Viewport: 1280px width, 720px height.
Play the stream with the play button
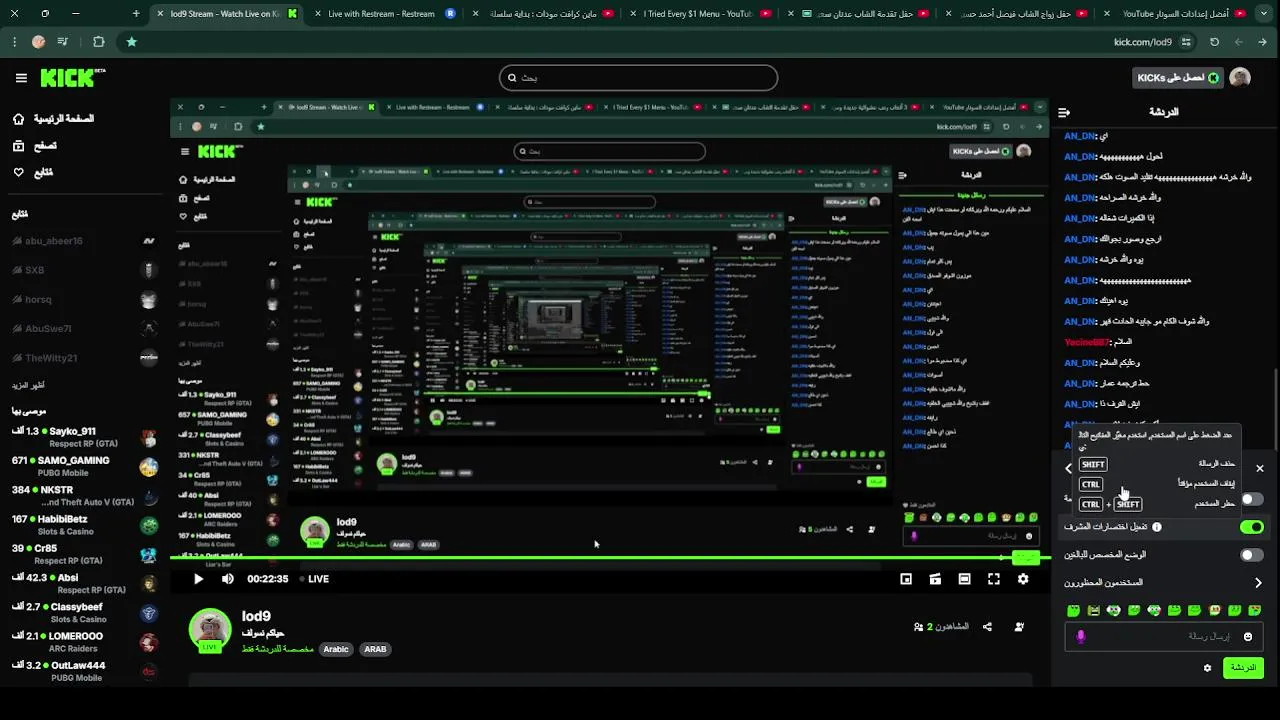(198, 579)
